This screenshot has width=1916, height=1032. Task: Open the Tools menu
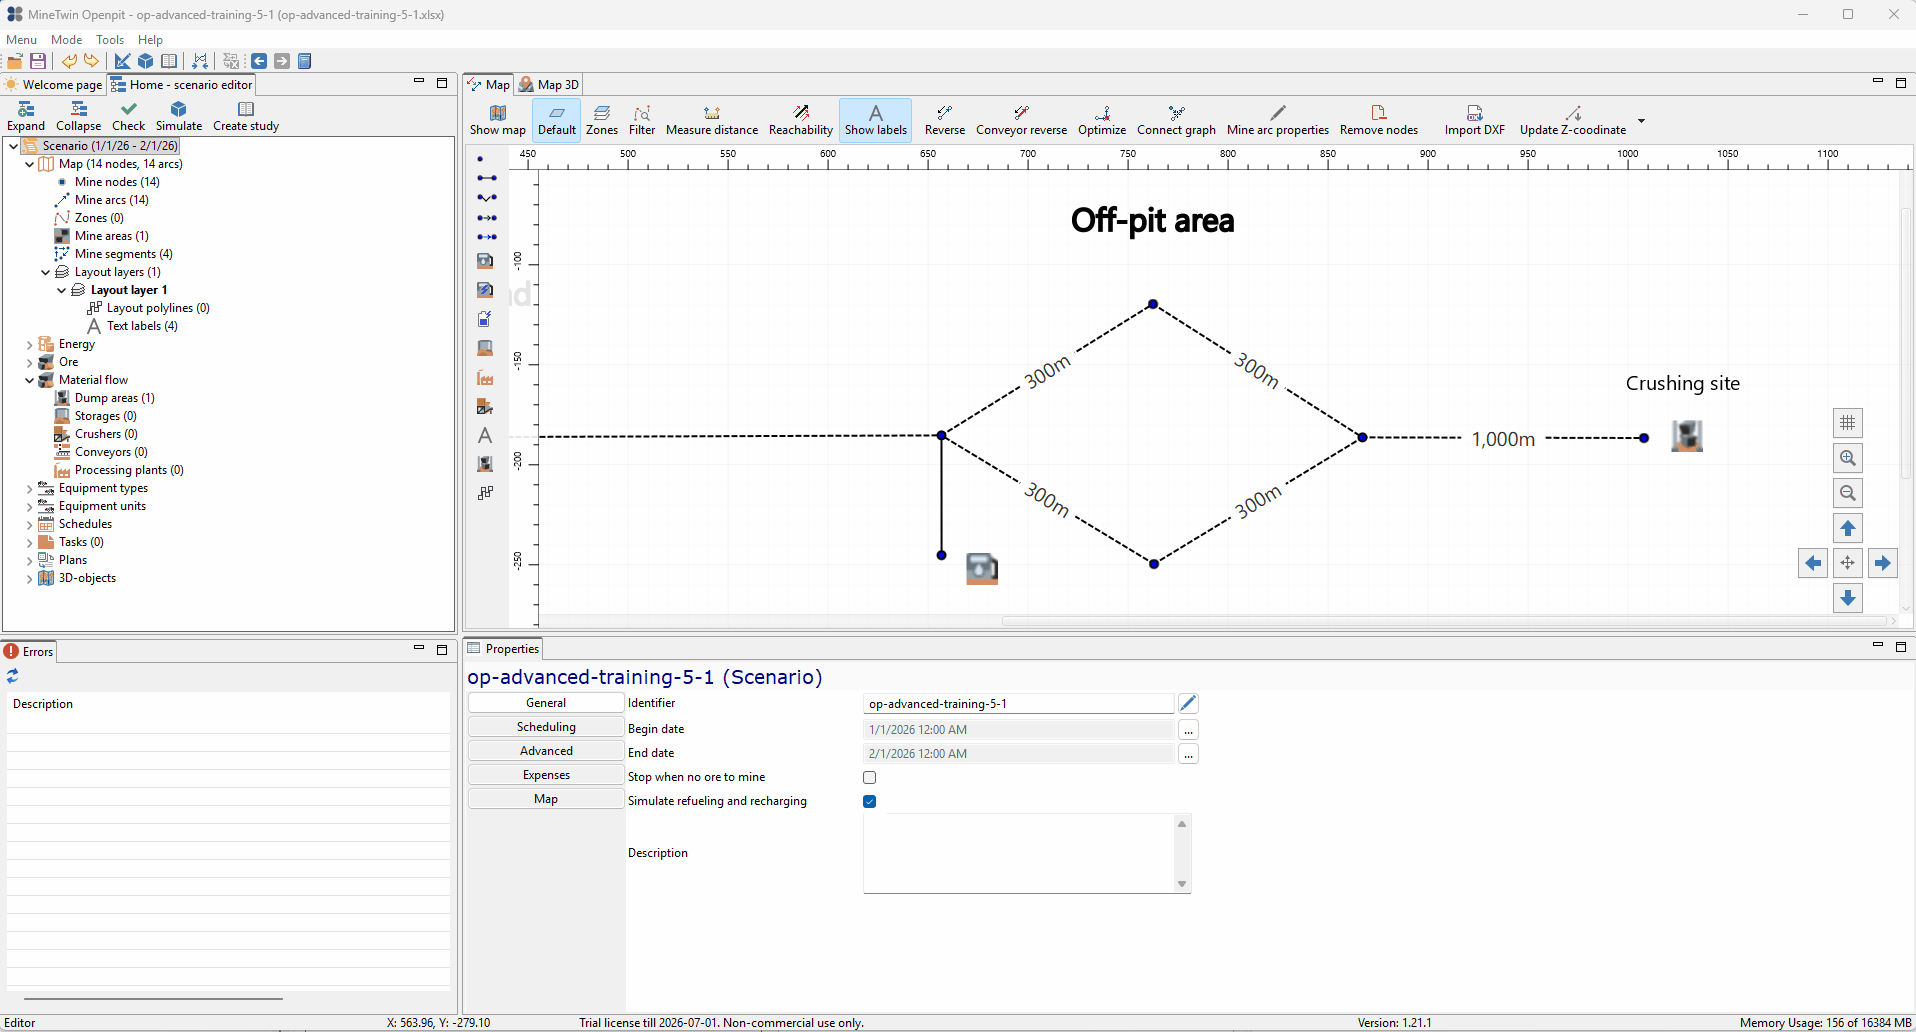(110, 40)
